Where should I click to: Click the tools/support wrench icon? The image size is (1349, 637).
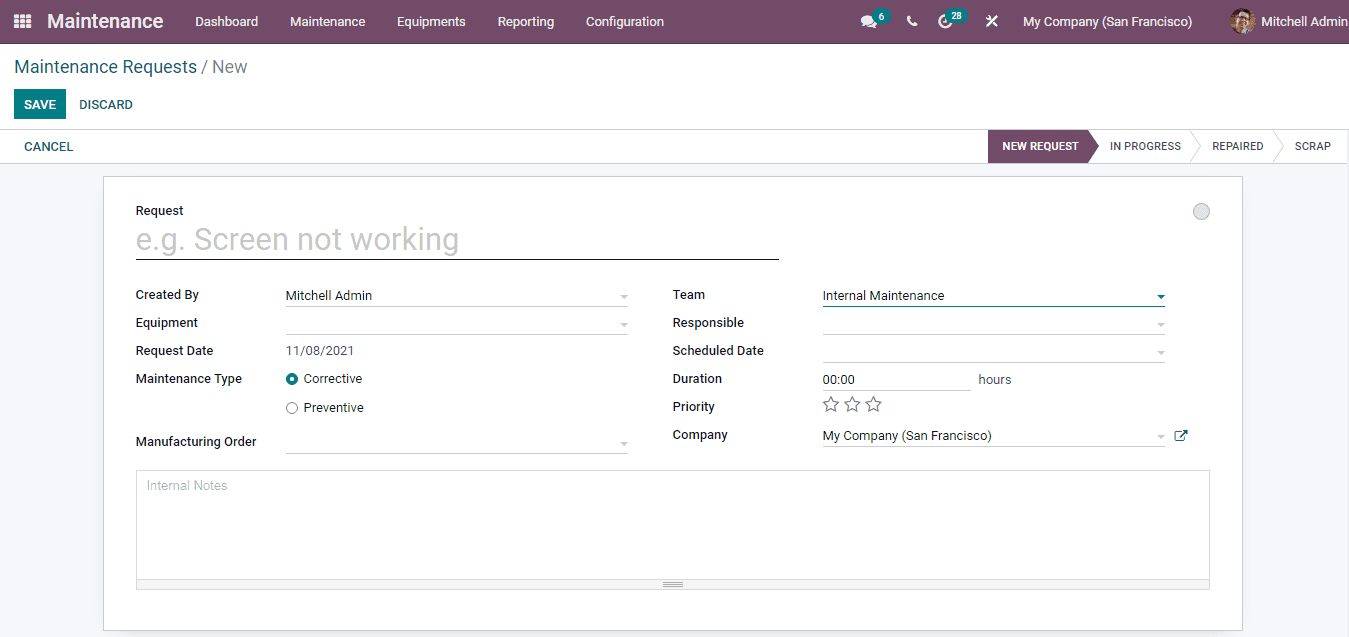[x=991, y=20]
